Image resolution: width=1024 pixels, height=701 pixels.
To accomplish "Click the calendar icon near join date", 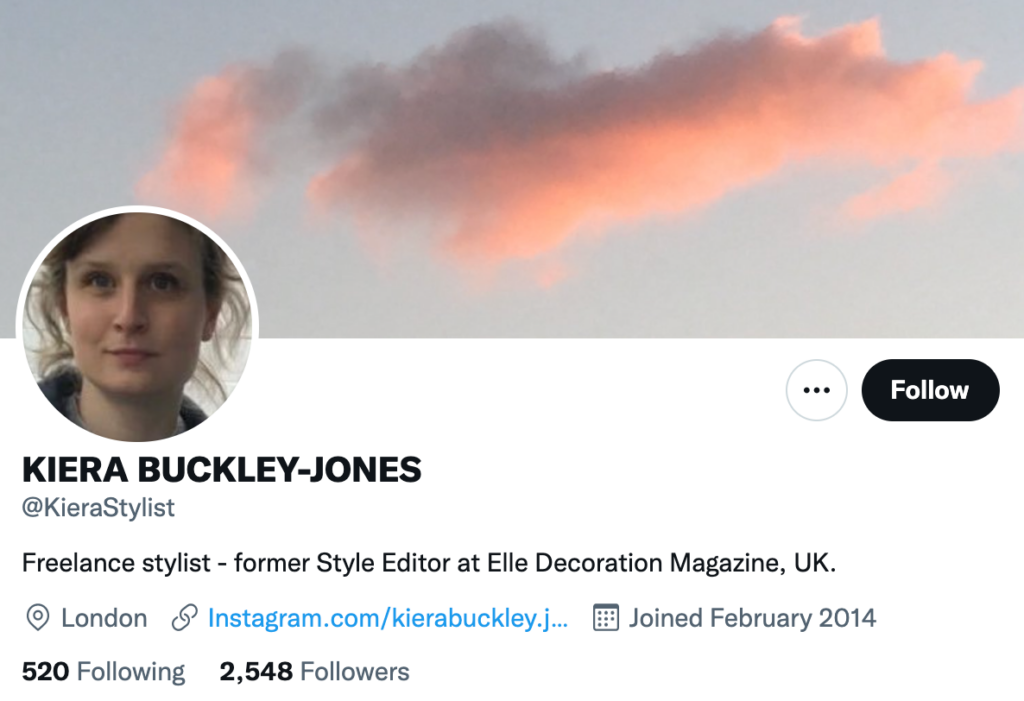I will 605,618.
